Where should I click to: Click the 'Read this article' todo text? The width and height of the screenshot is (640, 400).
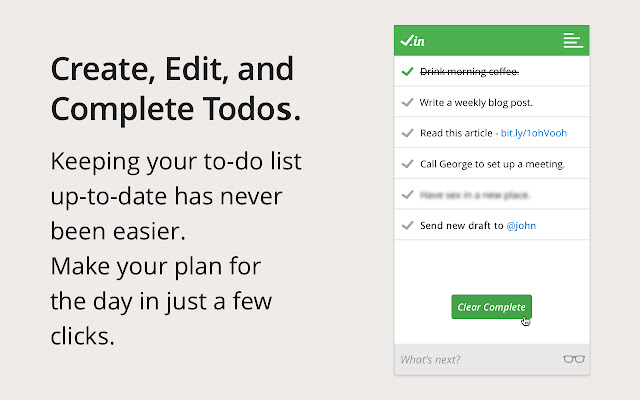click(457, 133)
